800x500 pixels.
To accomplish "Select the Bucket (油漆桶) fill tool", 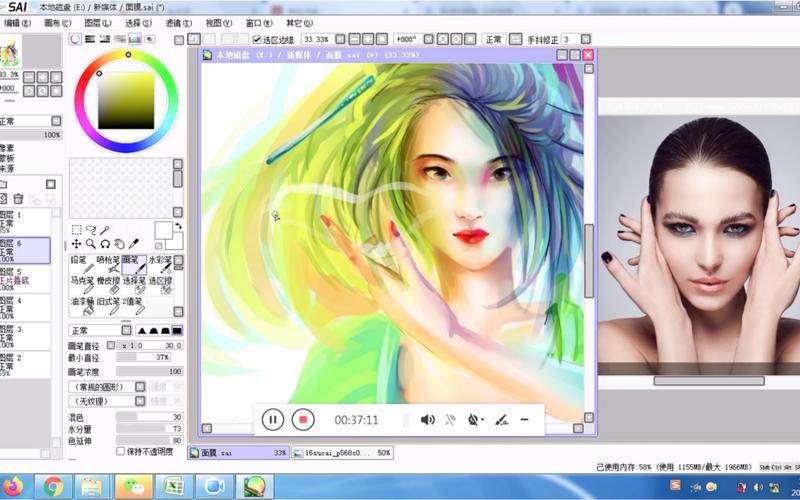I will 82,304.
